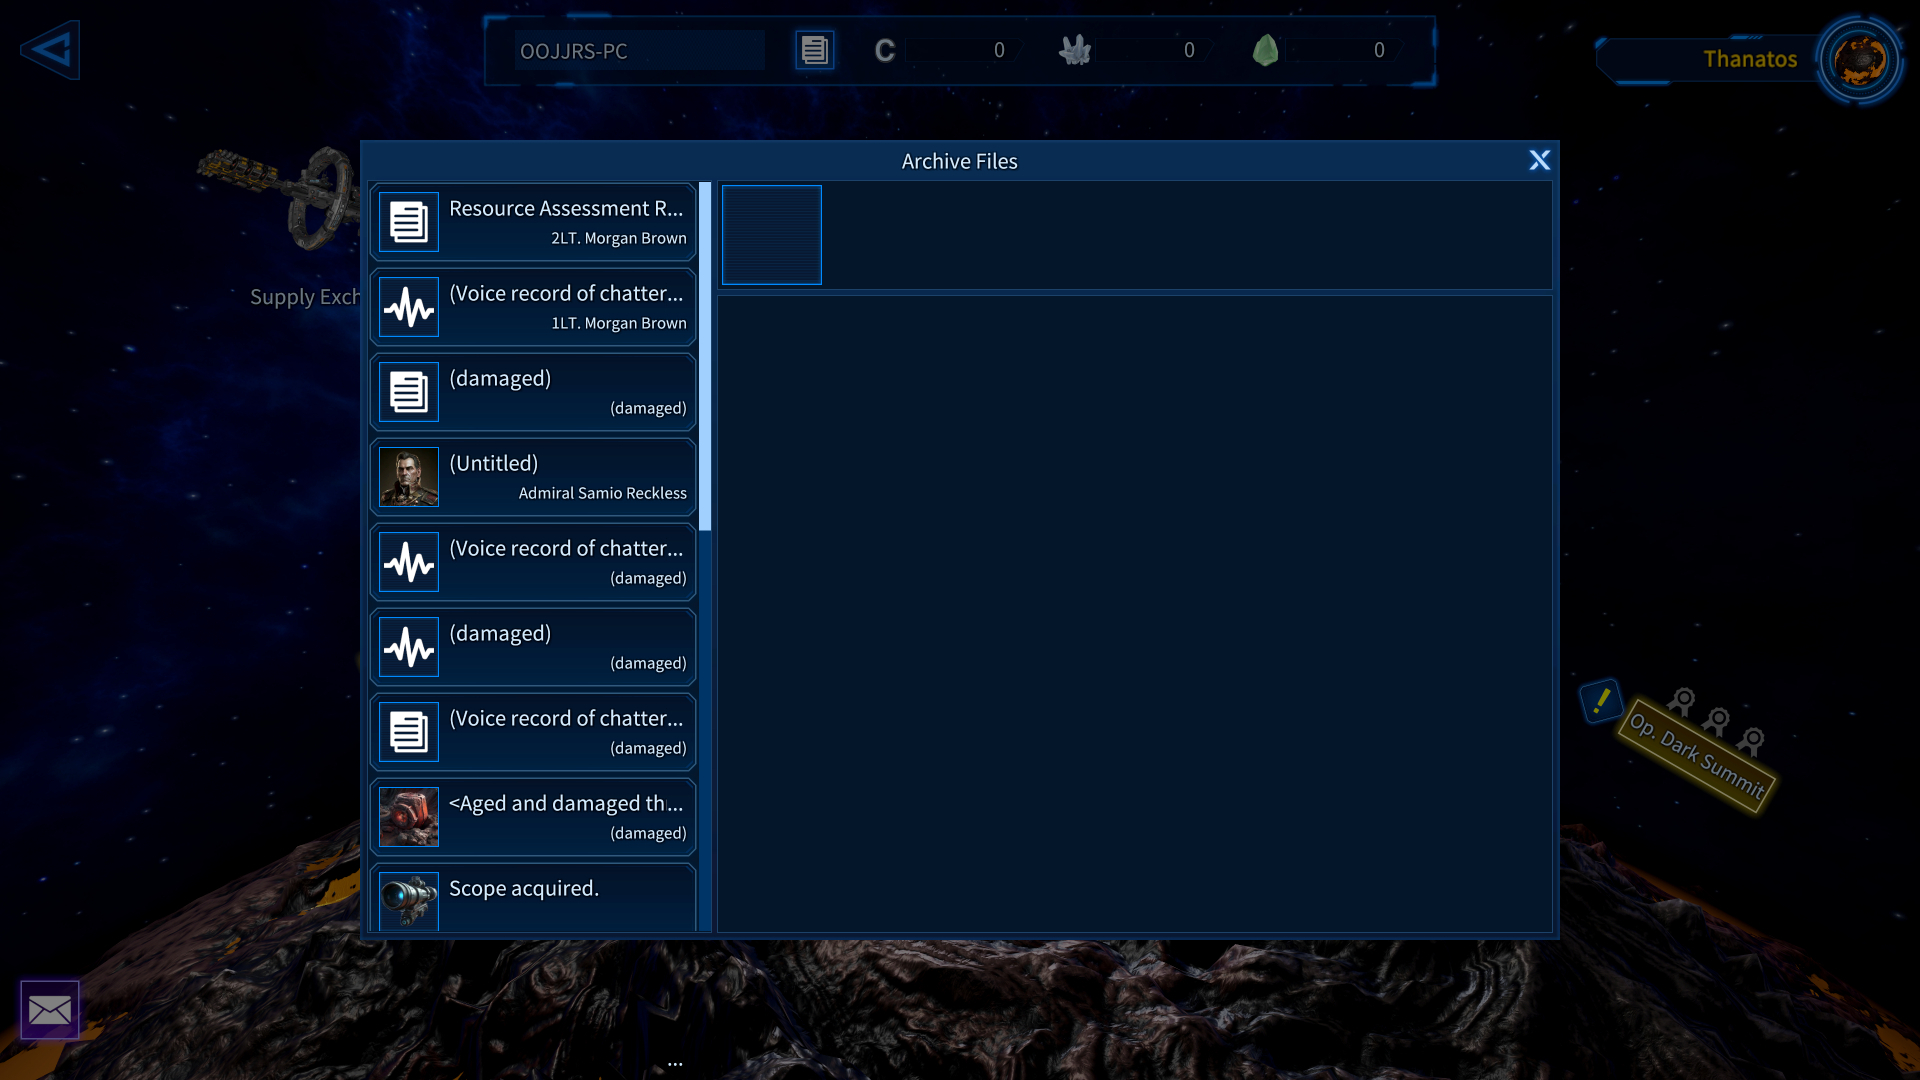Click the '2LT. Morgan Brown' author text

click(x=619, y=238)
